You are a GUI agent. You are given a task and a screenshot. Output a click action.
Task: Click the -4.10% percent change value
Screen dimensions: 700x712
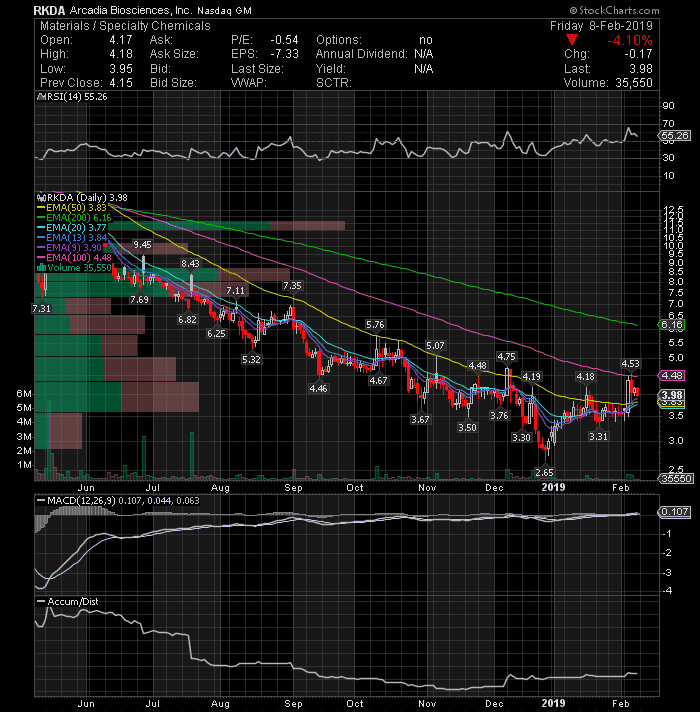coord(630,40)
